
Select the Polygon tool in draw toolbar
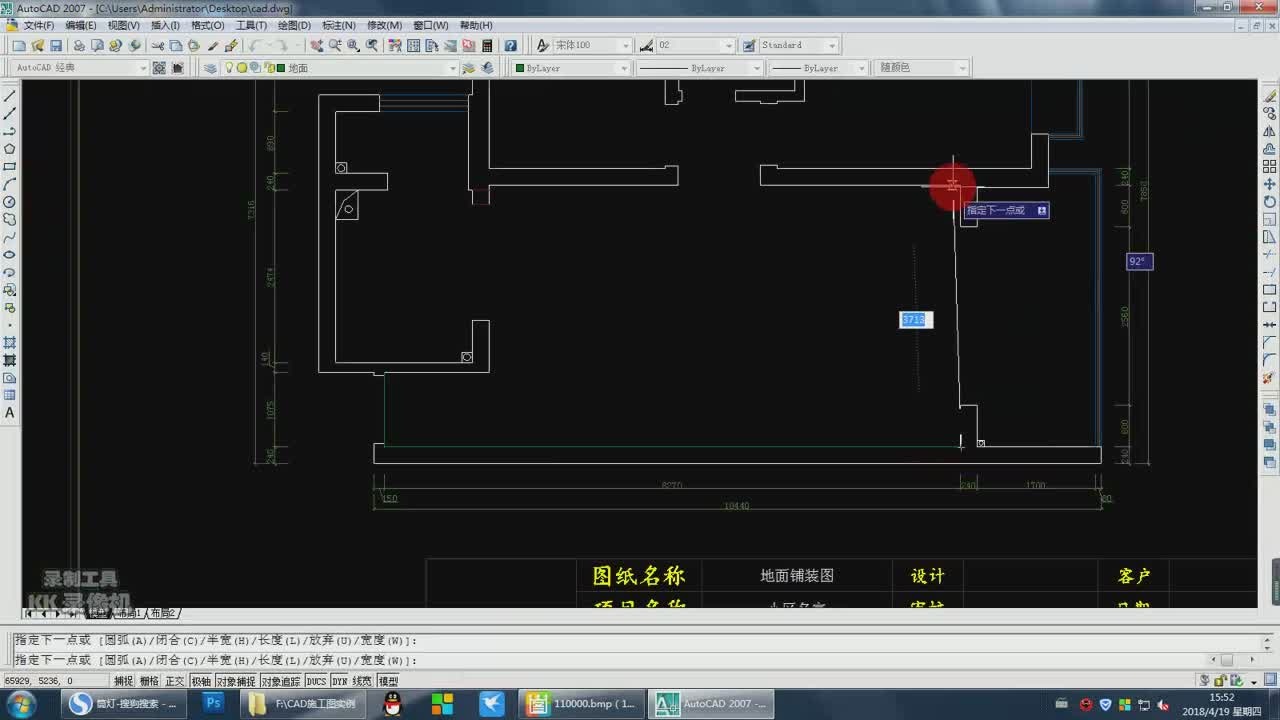[x=10, y=149]
